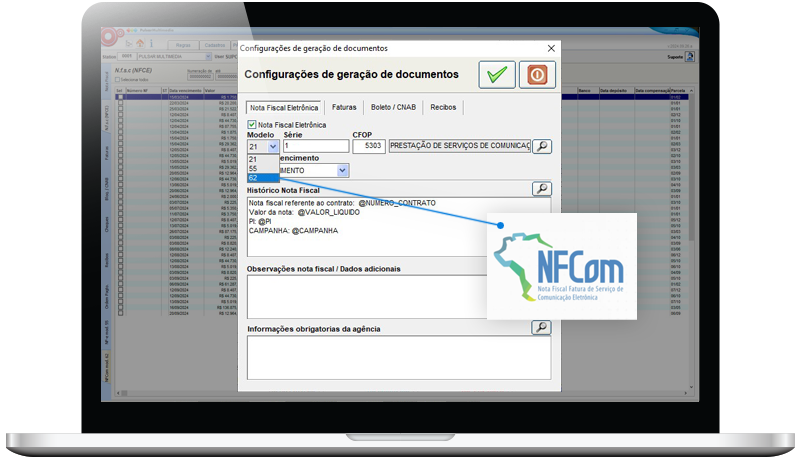Switch to the Nota Fiscal Eletrônica tab
800x460 pixels.
pyautogui.click(x=284, y=108)
